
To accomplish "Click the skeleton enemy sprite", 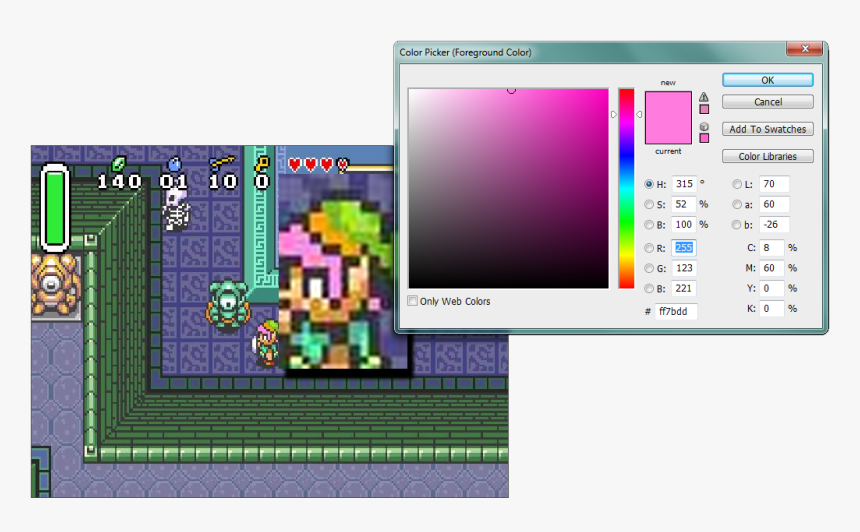I will tap(176, 211).
